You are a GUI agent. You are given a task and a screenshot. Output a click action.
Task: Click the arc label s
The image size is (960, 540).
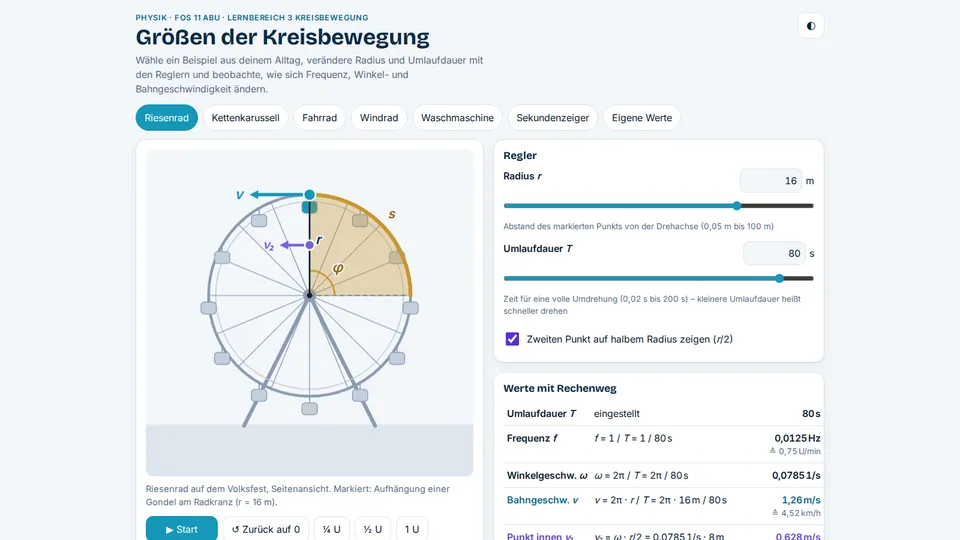[392, 214]
